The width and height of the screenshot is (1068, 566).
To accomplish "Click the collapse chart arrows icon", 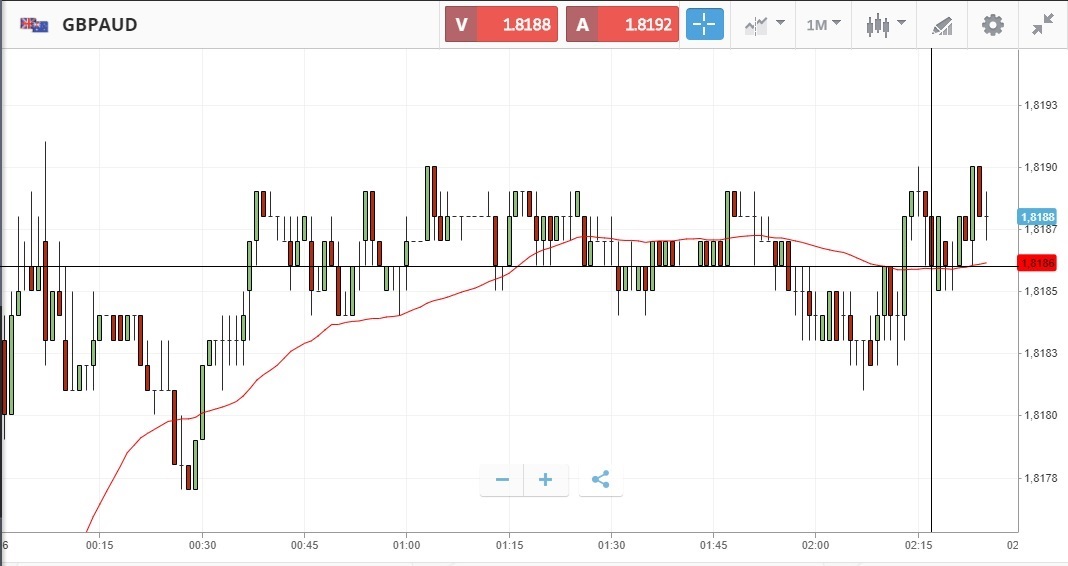I will [1043, 25].
